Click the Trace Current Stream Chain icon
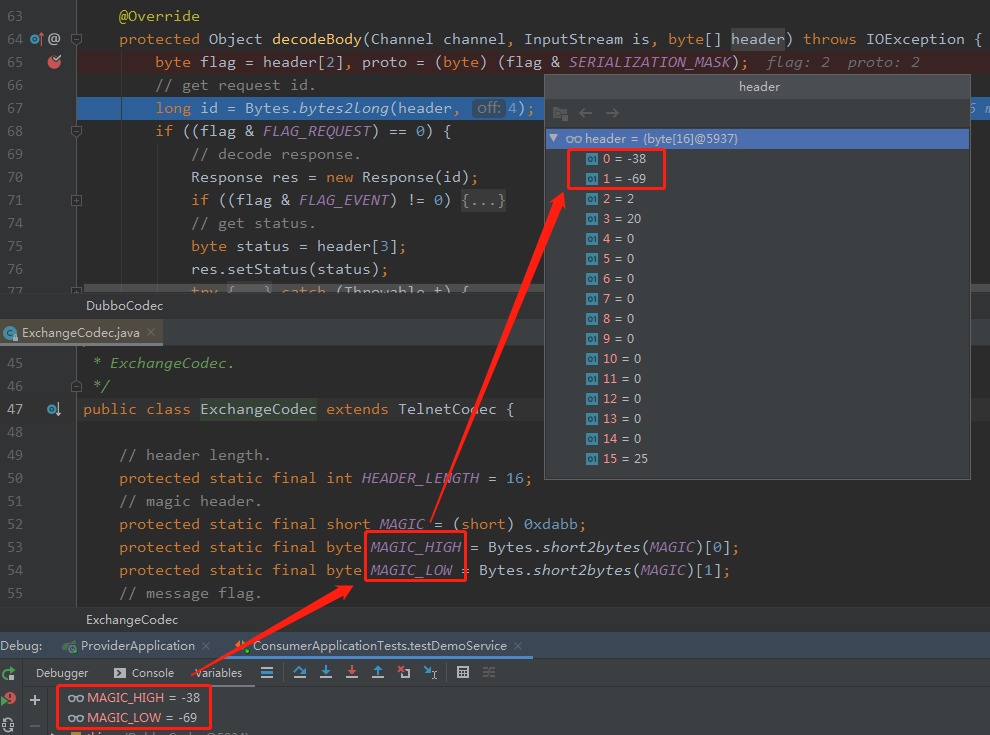 click(x=489, y=672)
